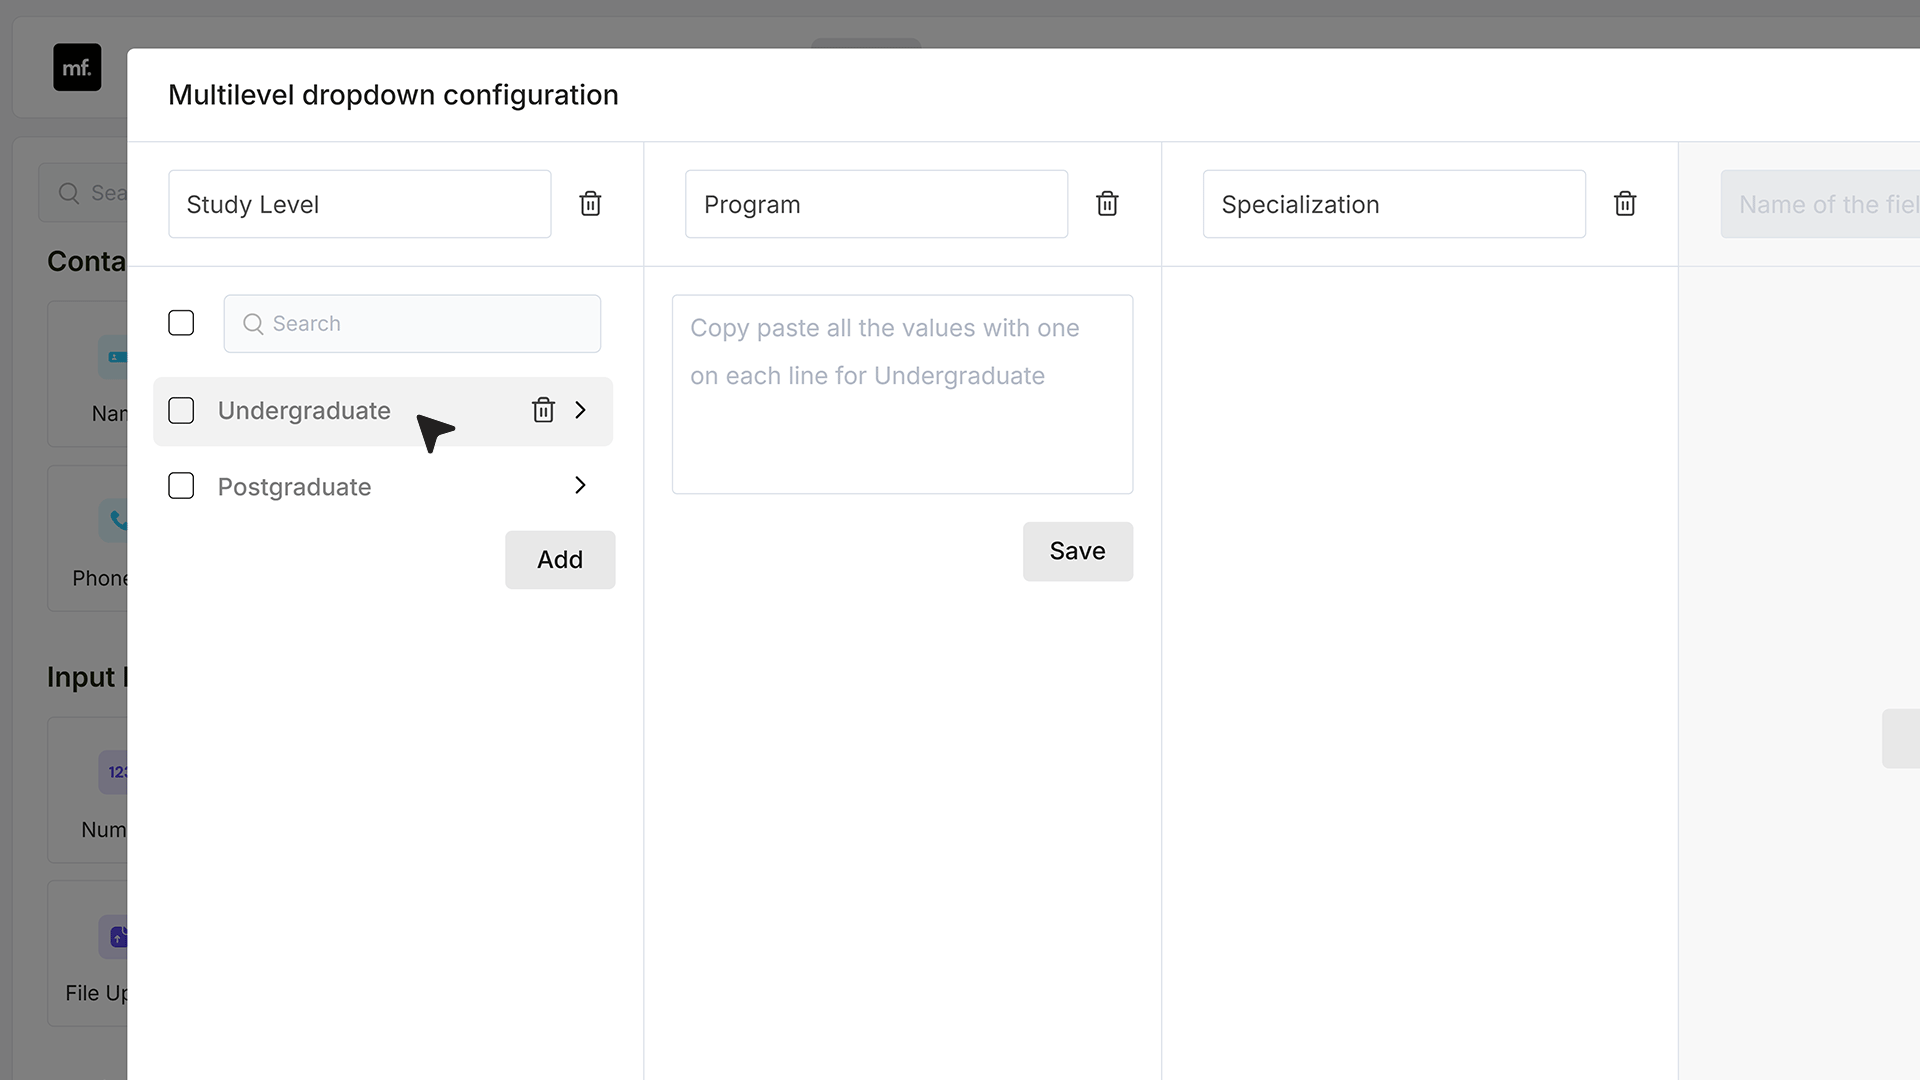Click the Program name field
The width and height of the screenshot is (1920, 1080).
tap(876, 204)
